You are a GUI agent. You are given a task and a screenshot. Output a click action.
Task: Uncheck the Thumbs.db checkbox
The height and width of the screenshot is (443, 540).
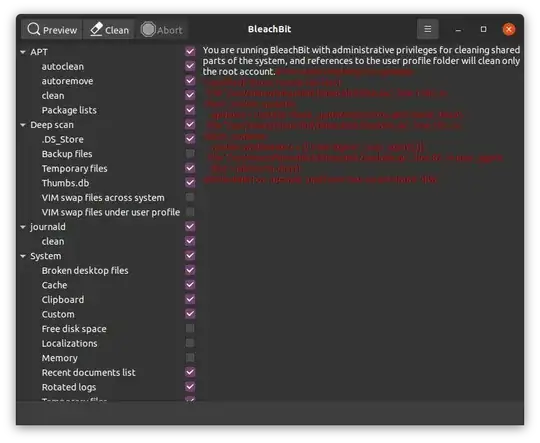[x=190, y=182]
